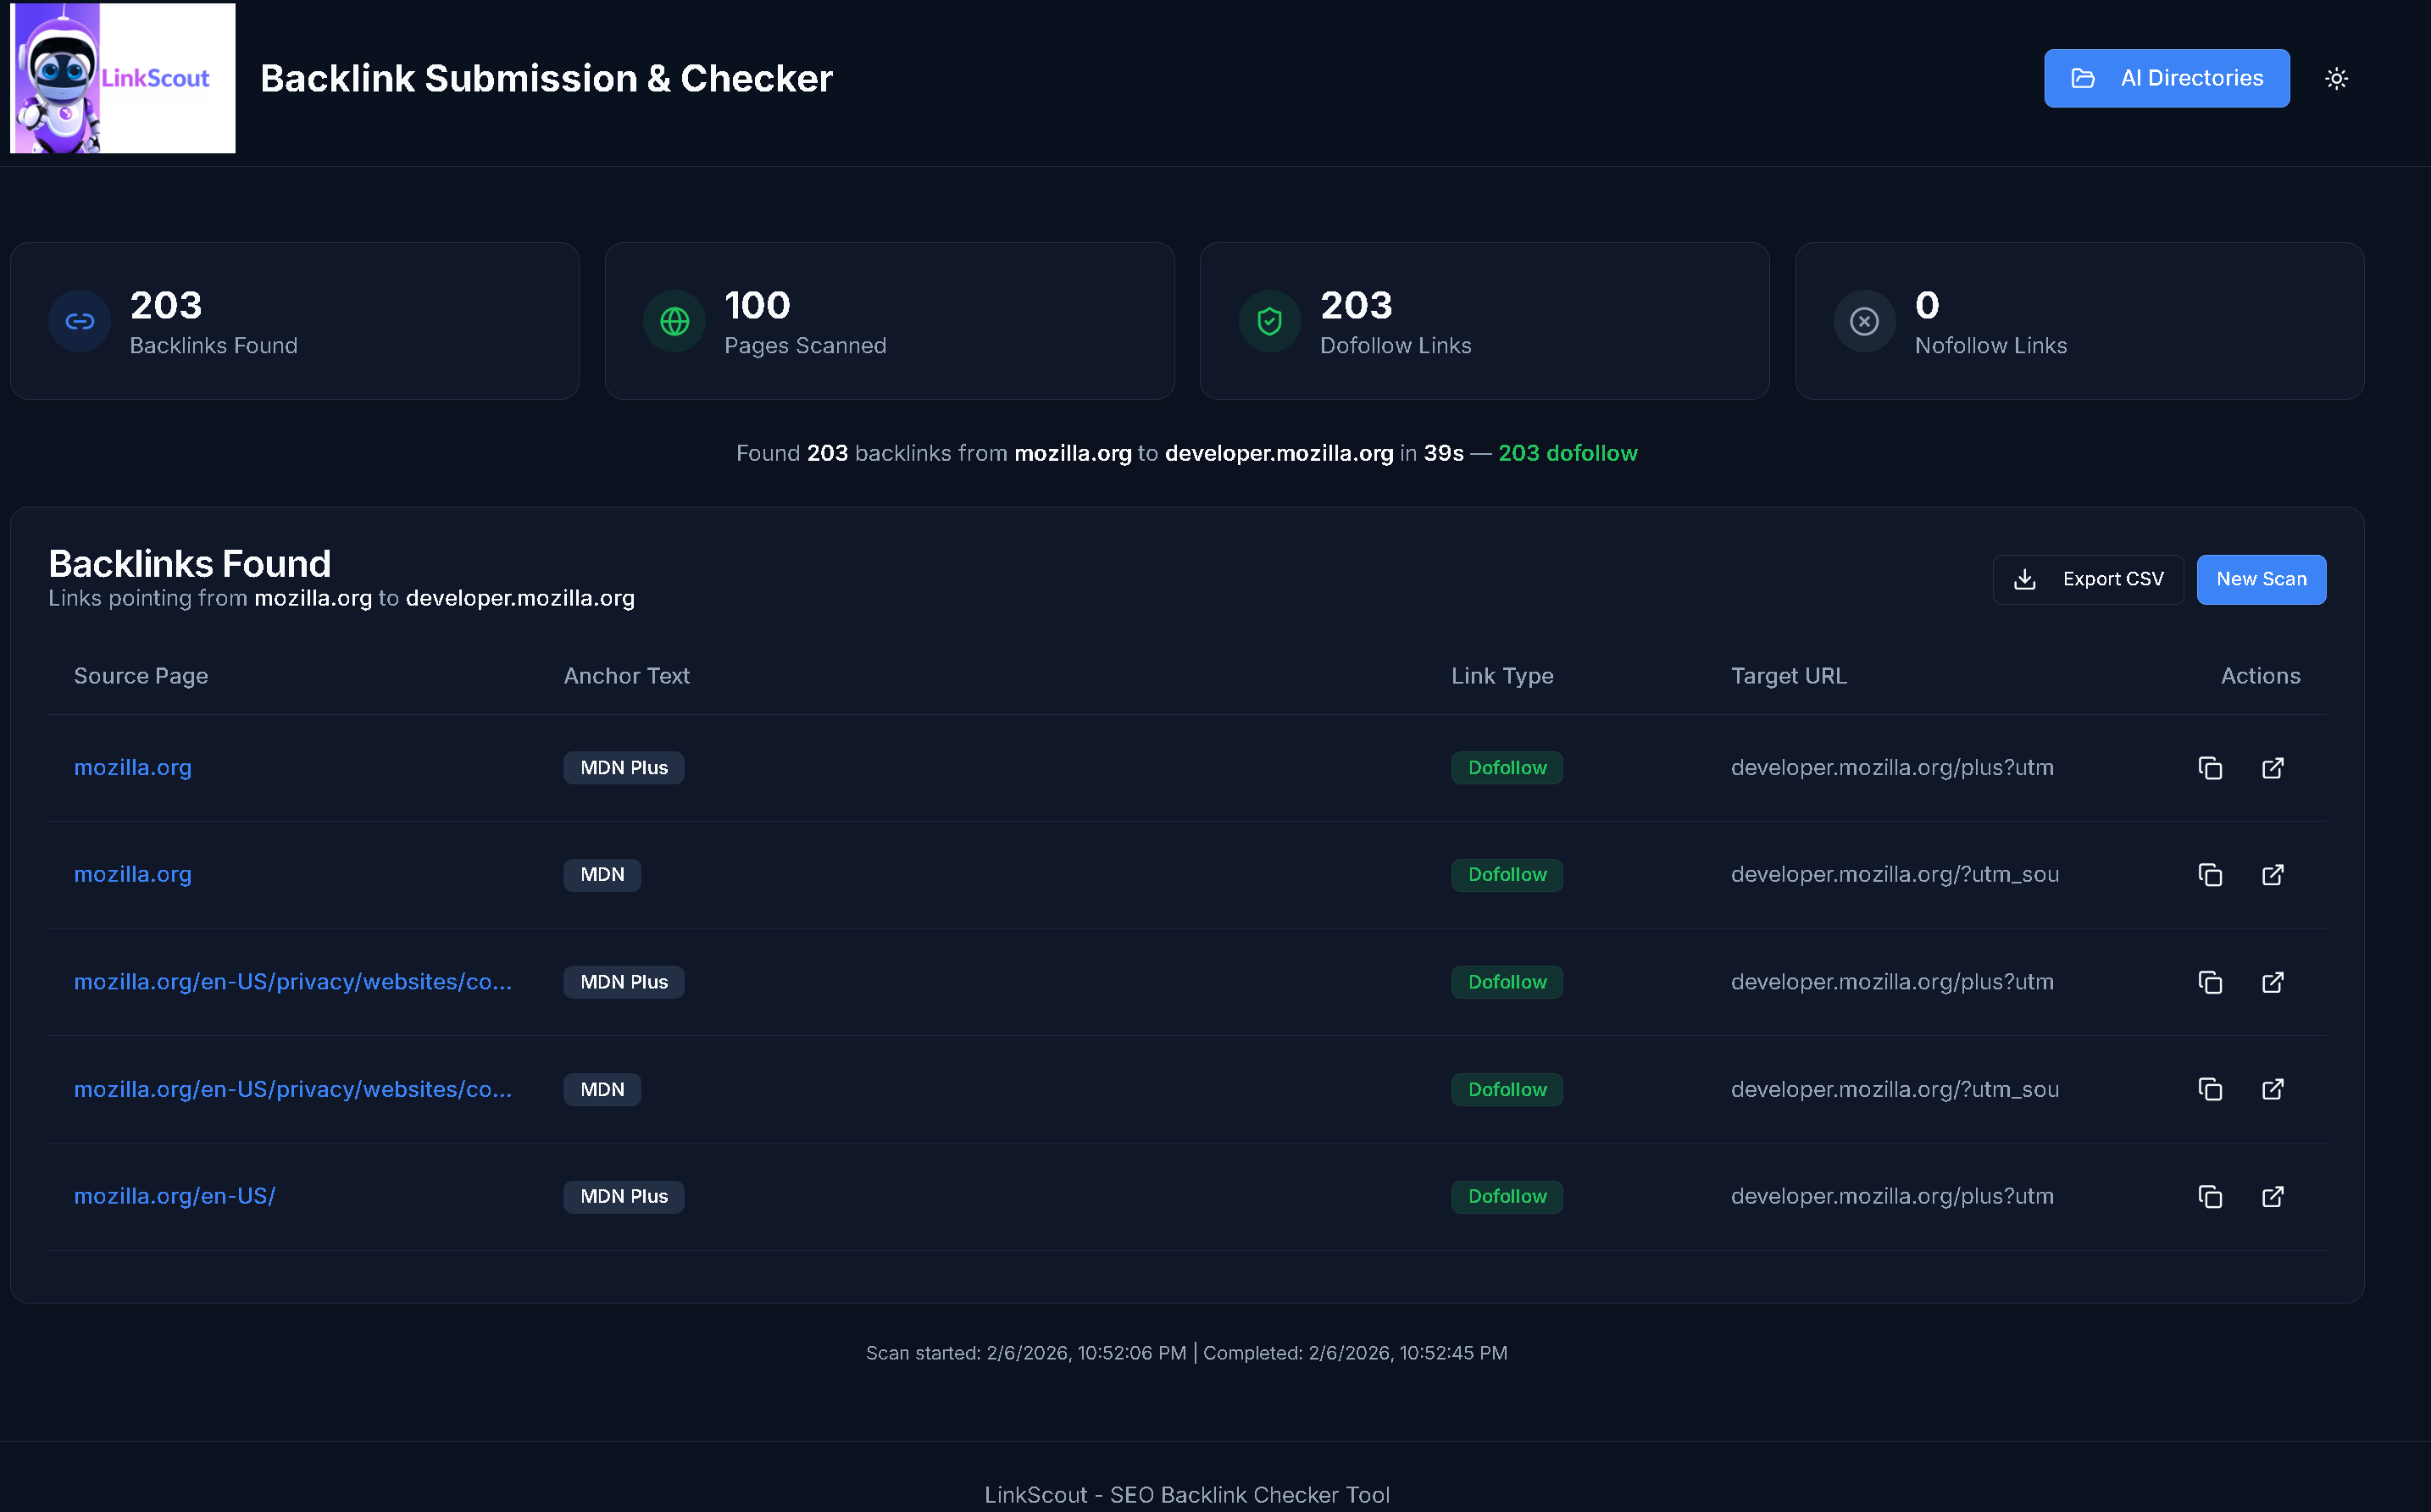Open the mozilla.org/en-US/privacy/websites/co... source link
Image resolution: width=2431 pixels, height=1512 pixels.
tap(292, 981)
